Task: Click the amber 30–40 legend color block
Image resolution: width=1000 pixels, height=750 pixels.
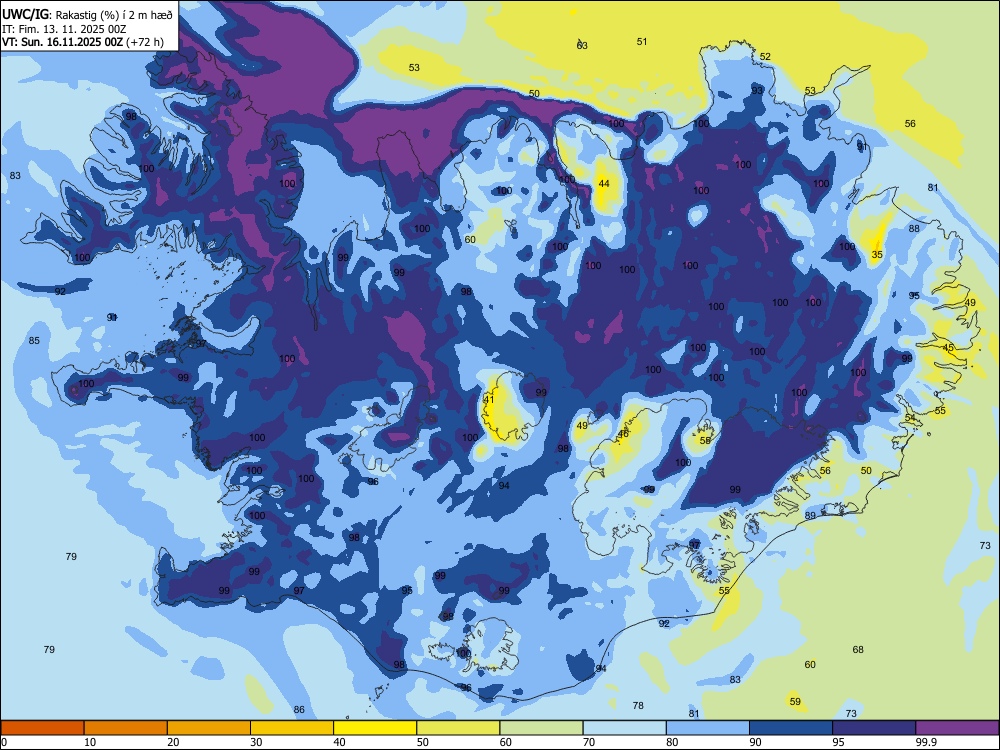Action: point(292,728)
